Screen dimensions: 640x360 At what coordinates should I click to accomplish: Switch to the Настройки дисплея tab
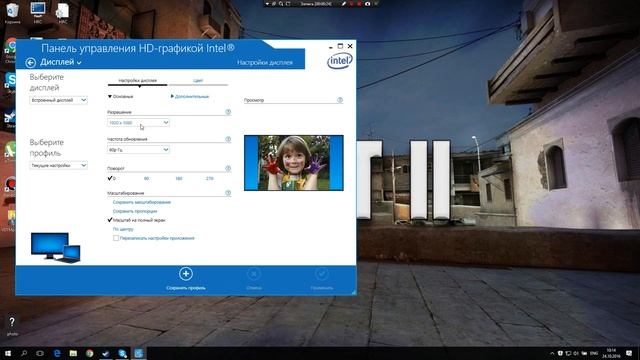pyautogui.click(x=138, y=81)
